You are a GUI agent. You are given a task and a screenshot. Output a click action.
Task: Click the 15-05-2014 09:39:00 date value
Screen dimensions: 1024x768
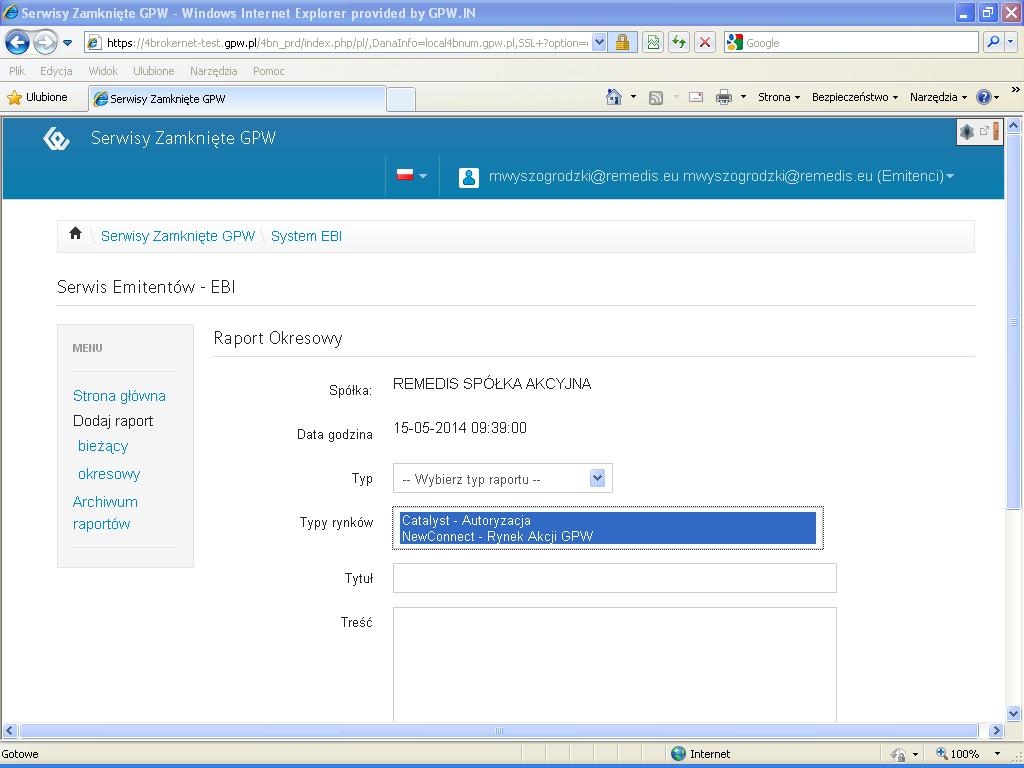tap(460, 428)
